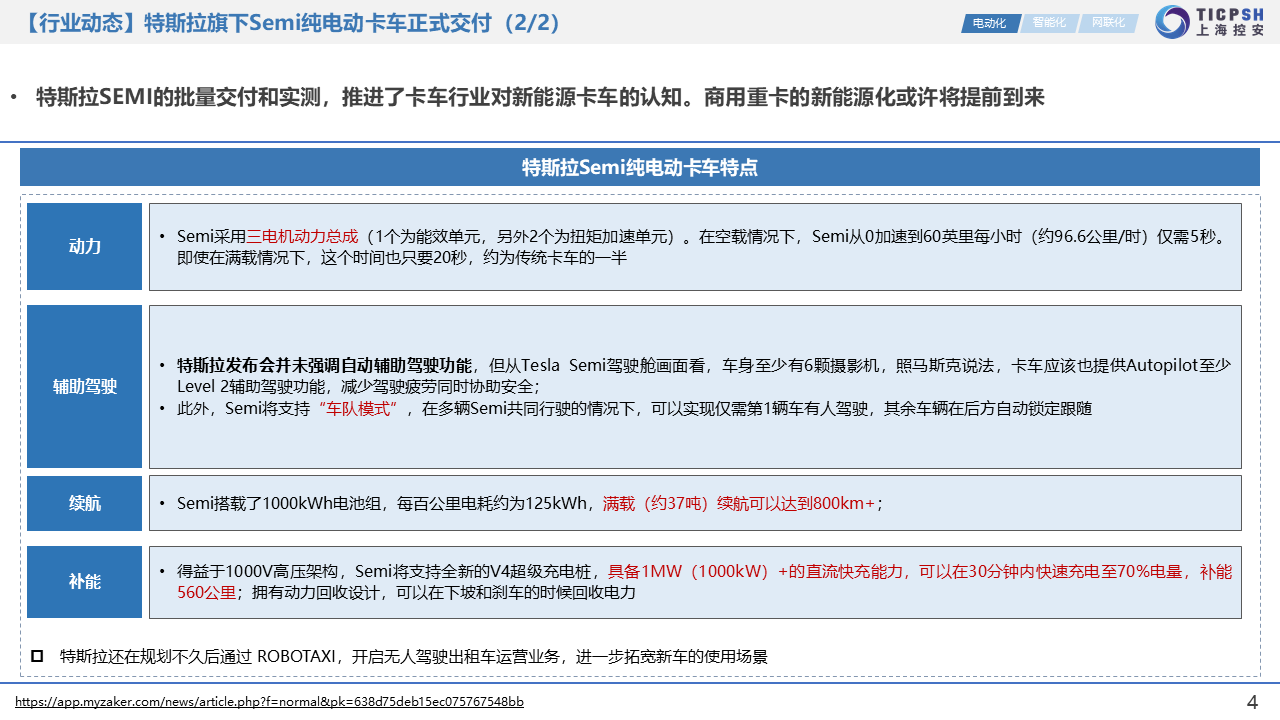This screenshot has height=720, width=1280.
Task: Click the slide title 【行业动态】
Action: pyautogui.click(x=80, y=23)
